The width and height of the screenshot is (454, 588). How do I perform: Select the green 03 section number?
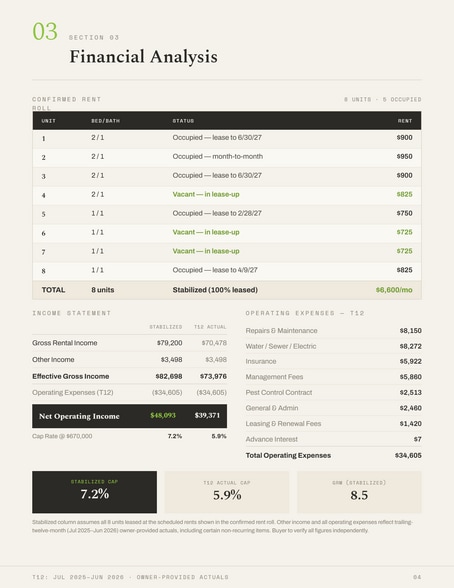[x=45, y=31]
